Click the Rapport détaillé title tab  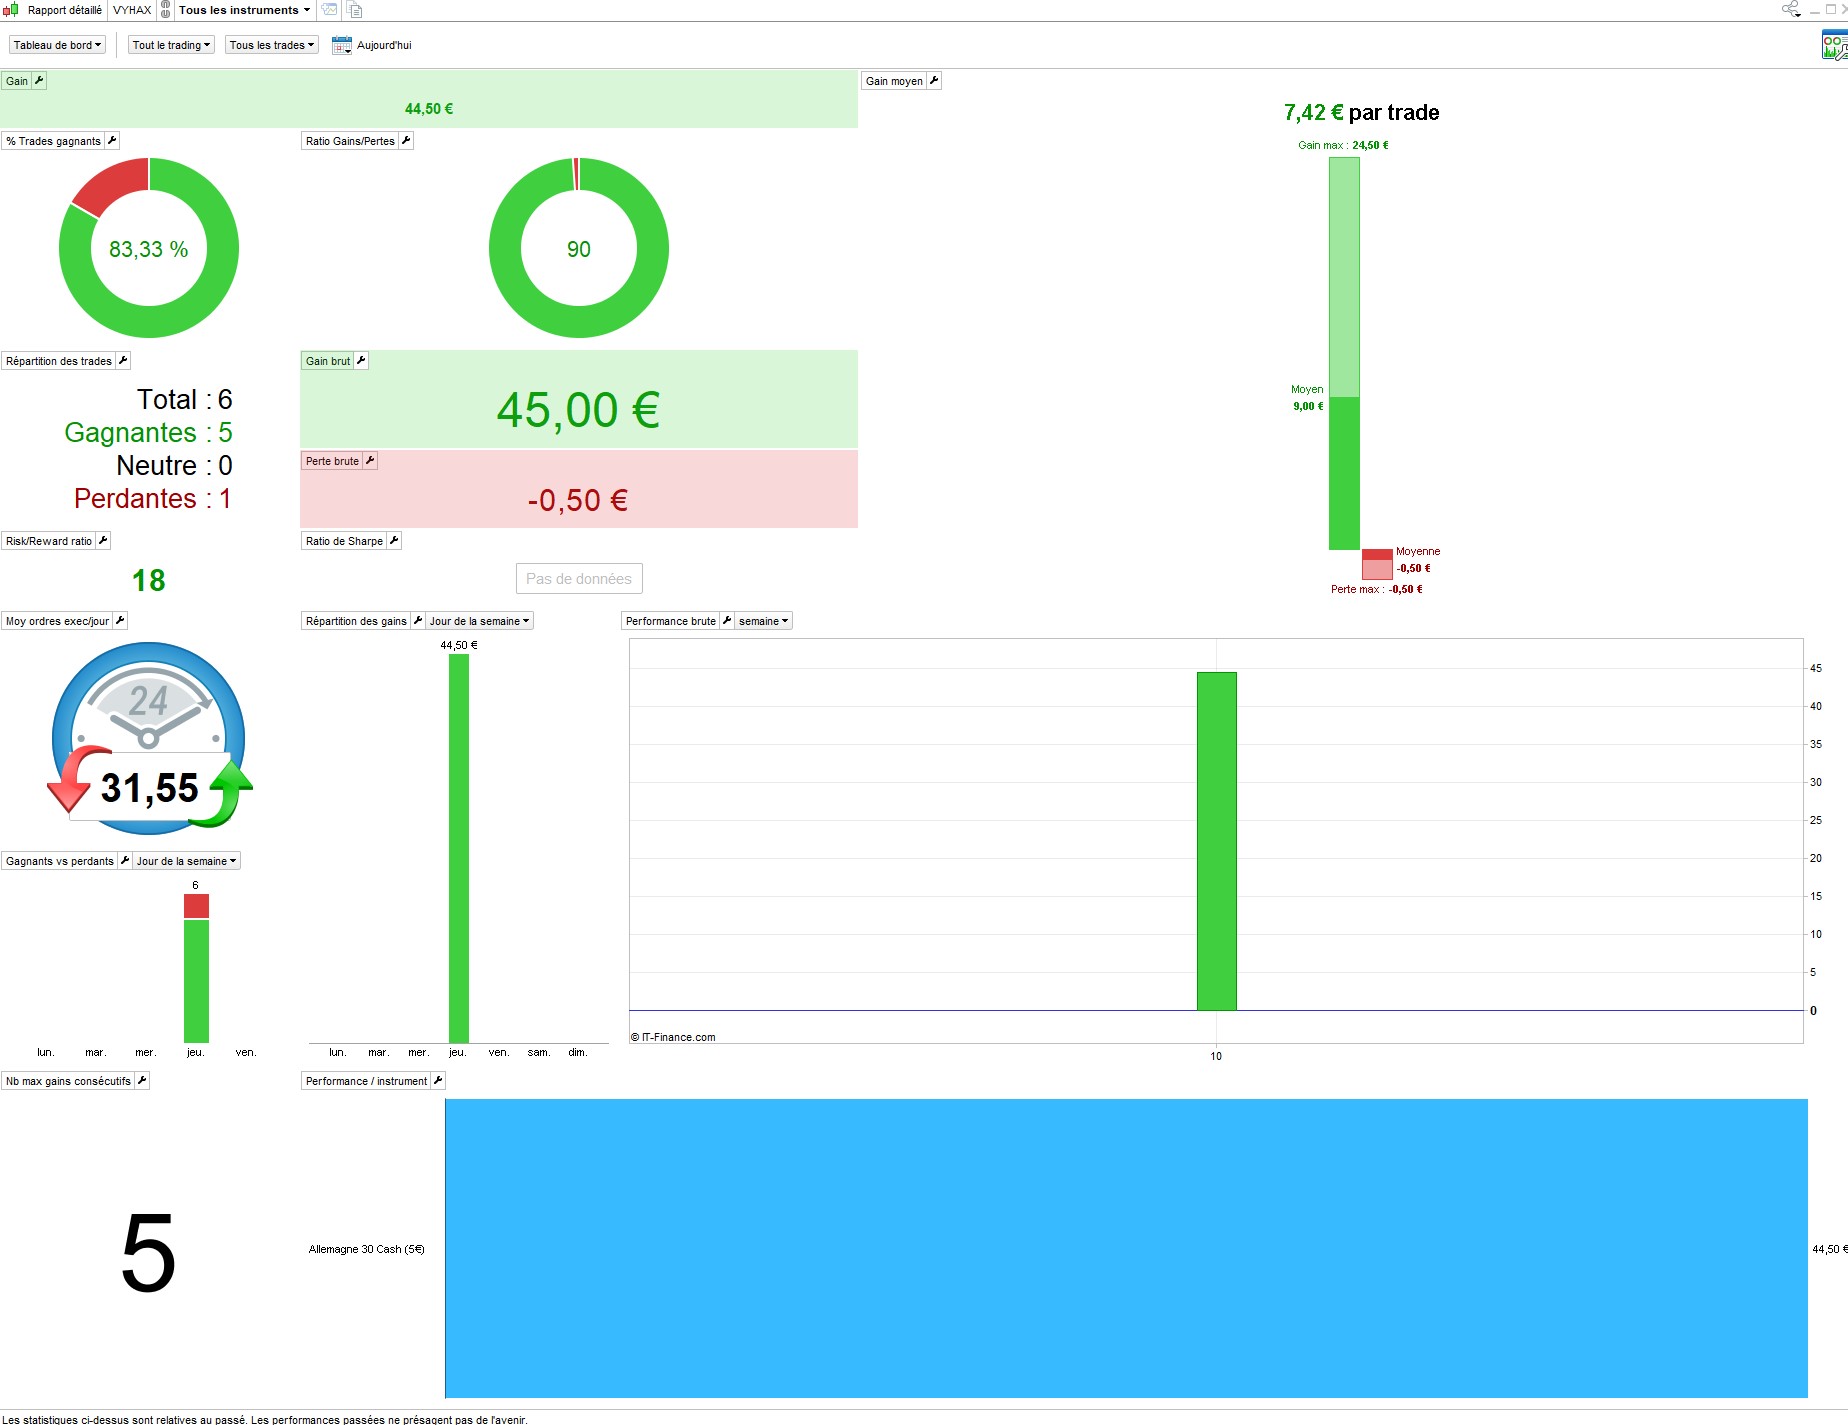click(65, 10)
